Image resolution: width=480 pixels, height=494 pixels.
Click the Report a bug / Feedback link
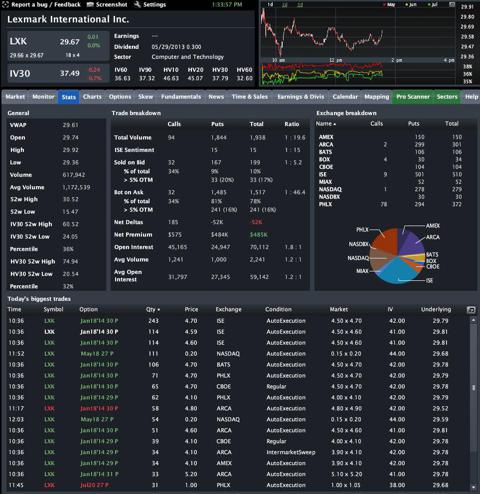click(46, 5)
